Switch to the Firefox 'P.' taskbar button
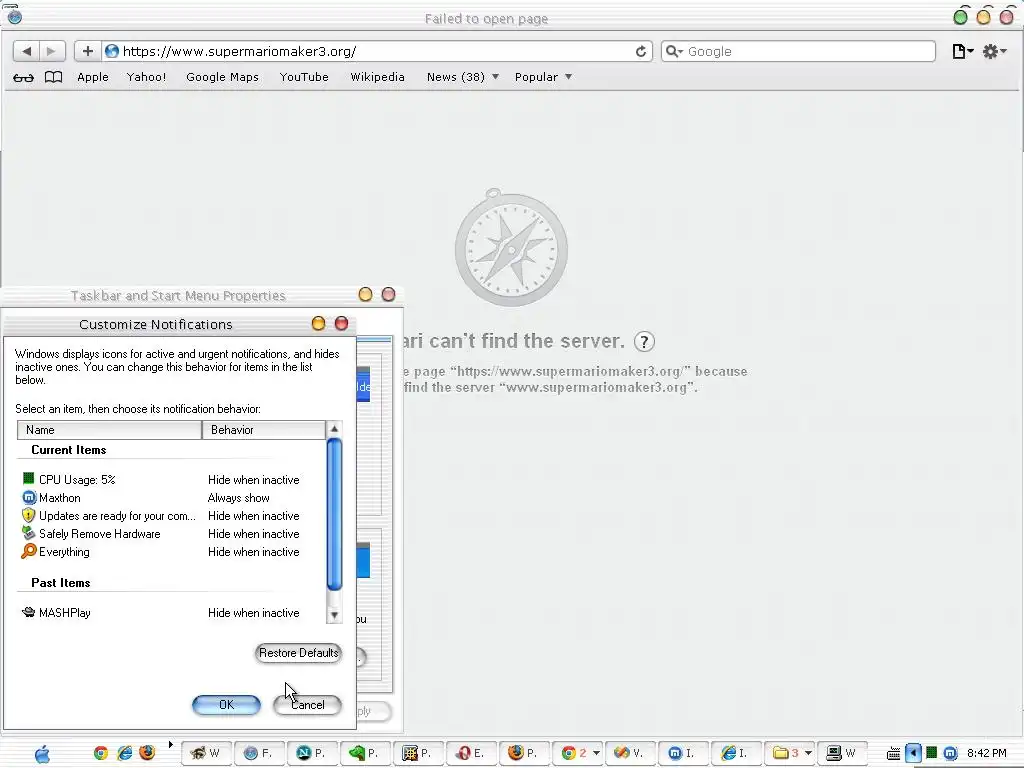Screen dimensions: 1024x768 click(x=524, y=753)
